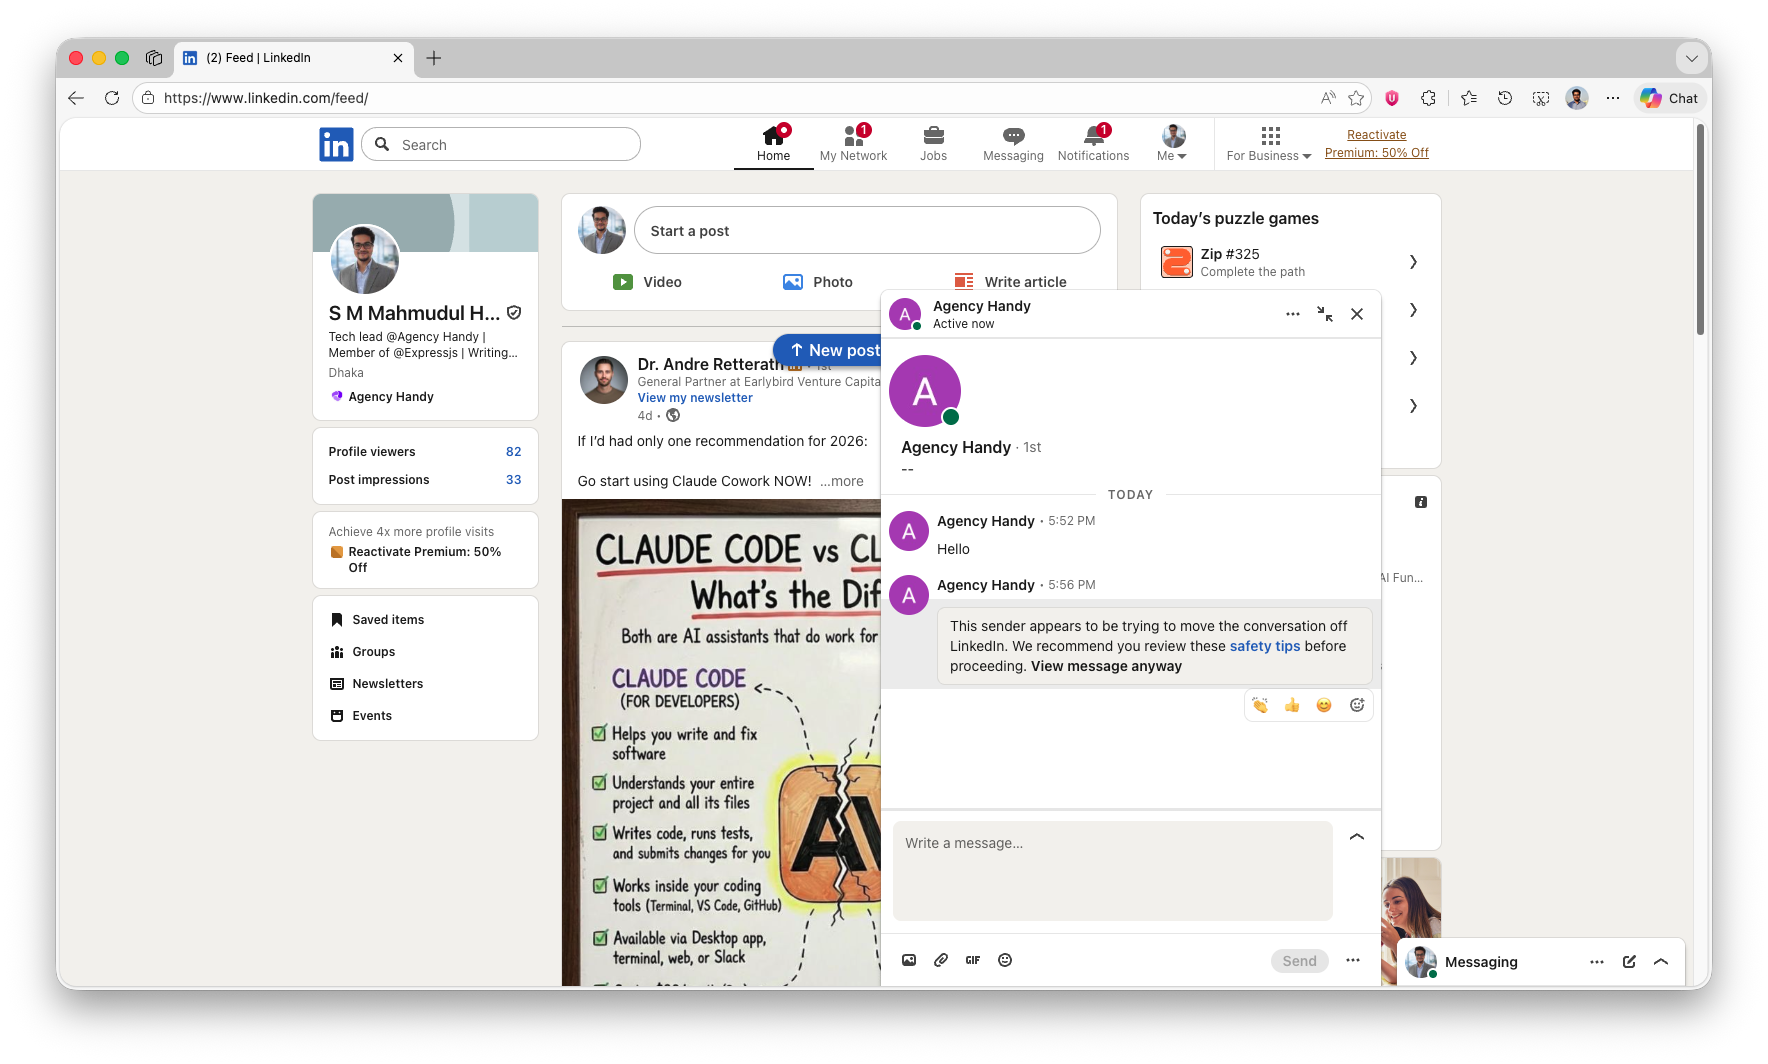Screen dimensions: 1768x1064
Task: Open the safety tips link
Action: point(1265,647)
